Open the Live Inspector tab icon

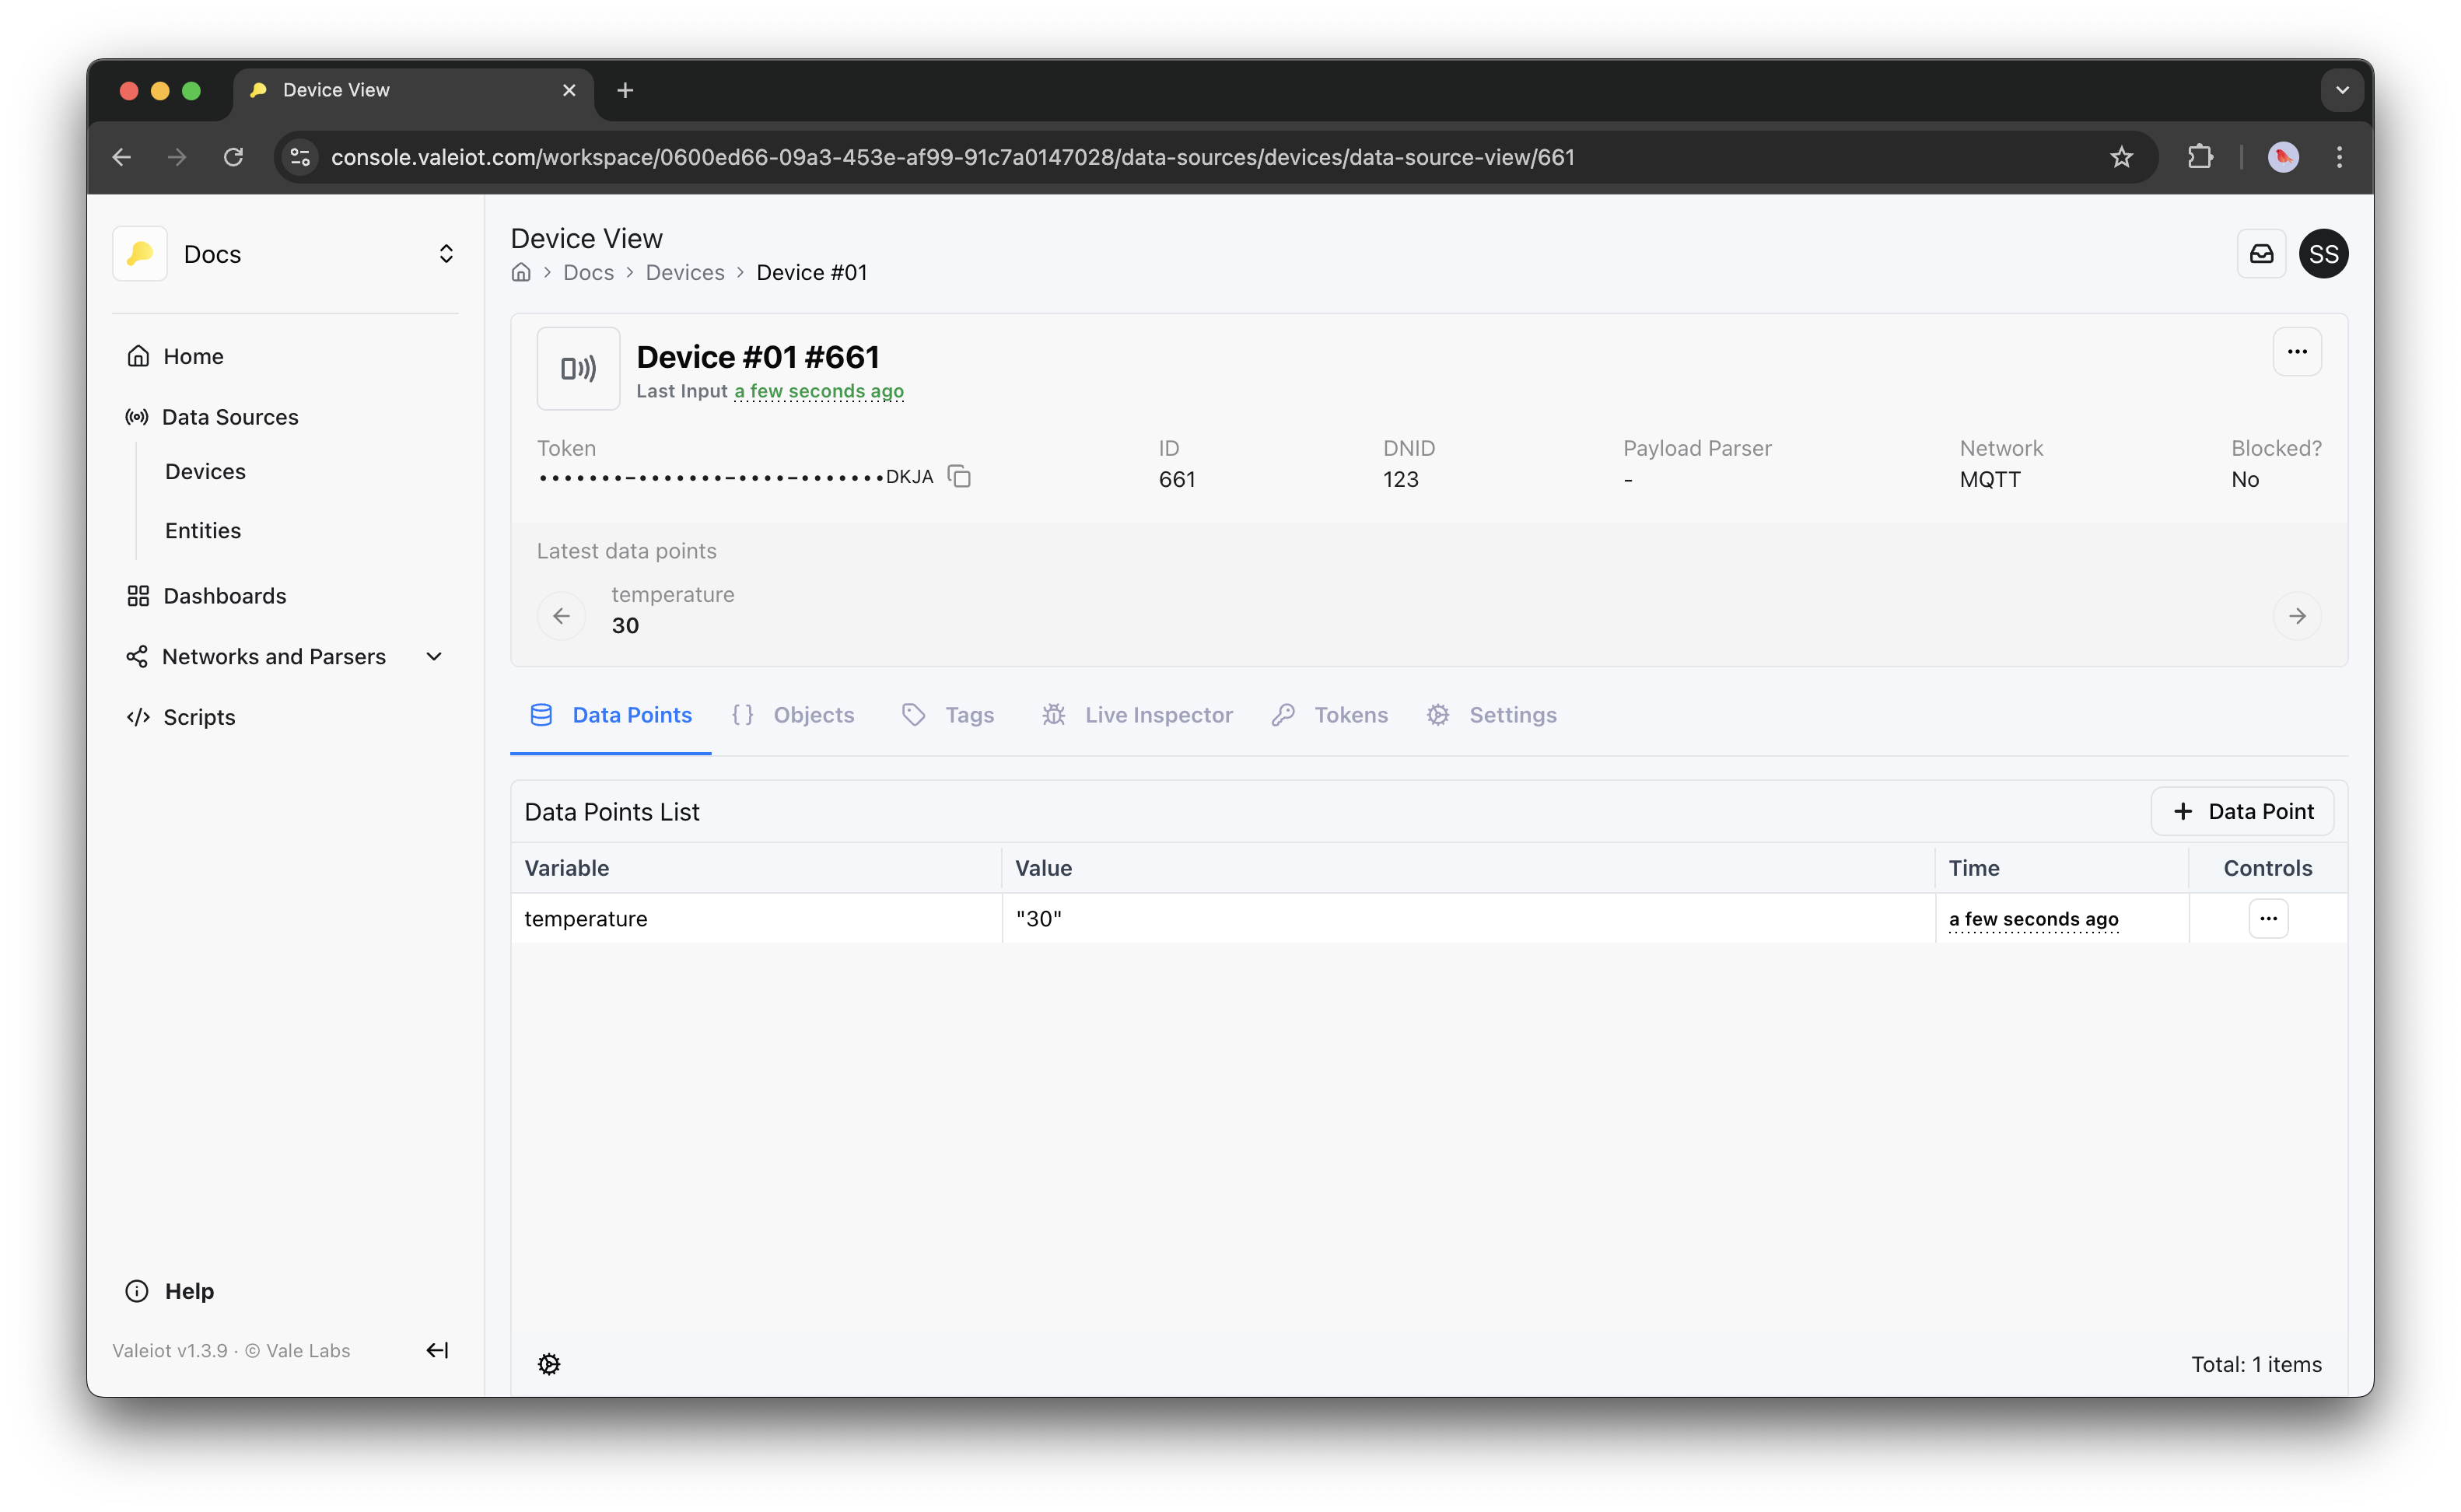pos(1052,714)
